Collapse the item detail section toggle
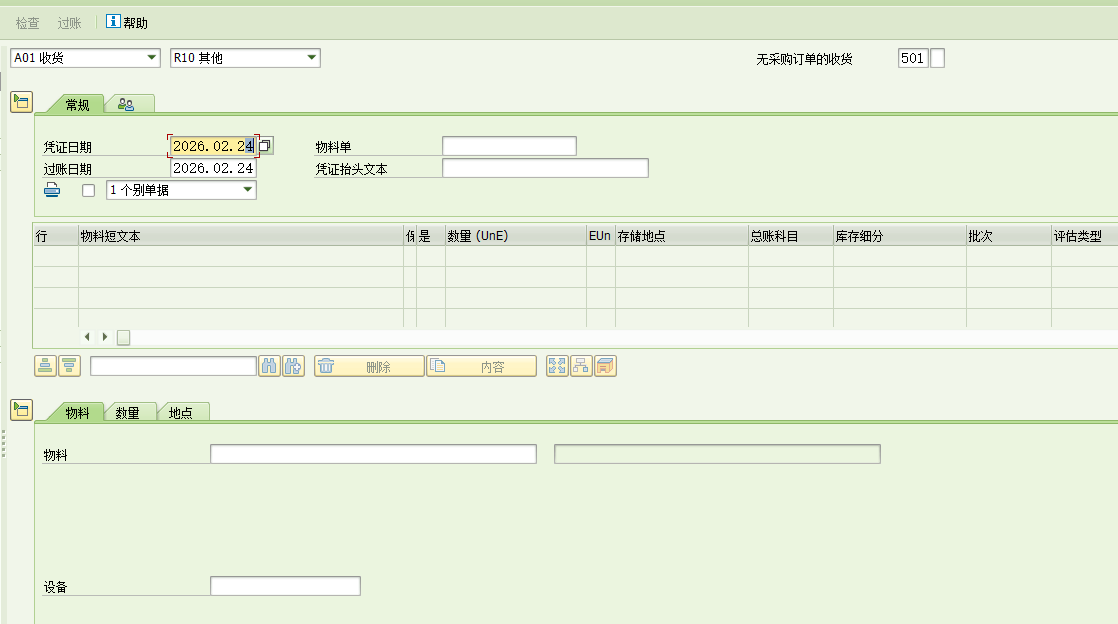 (x=21, y=408)
